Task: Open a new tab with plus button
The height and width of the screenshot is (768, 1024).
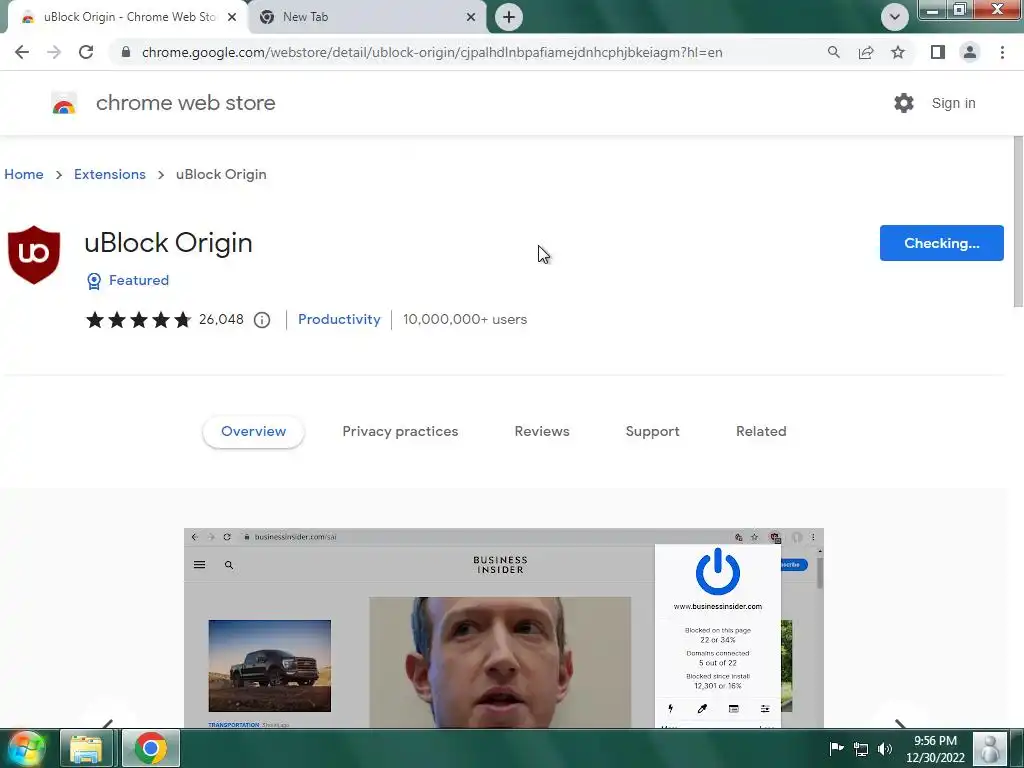Action: point(509,17)
